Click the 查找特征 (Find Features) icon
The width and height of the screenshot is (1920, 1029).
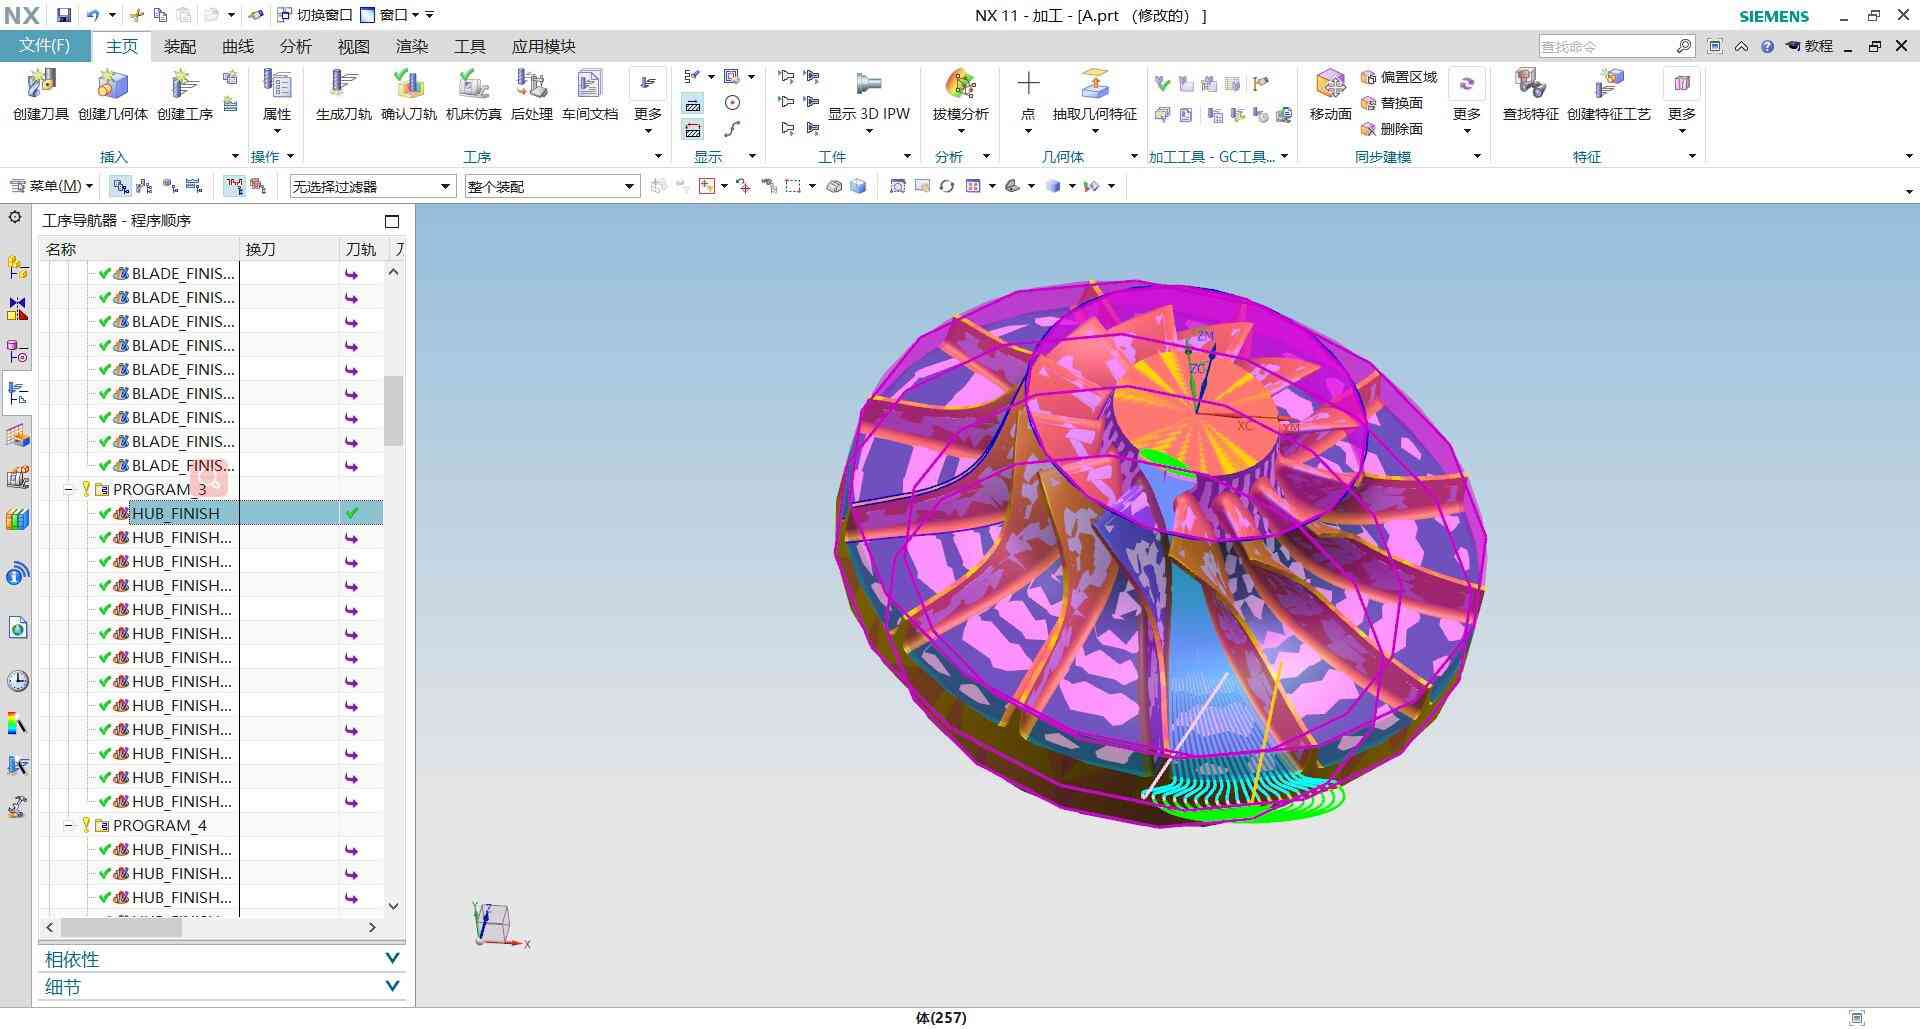point(1530,85)
